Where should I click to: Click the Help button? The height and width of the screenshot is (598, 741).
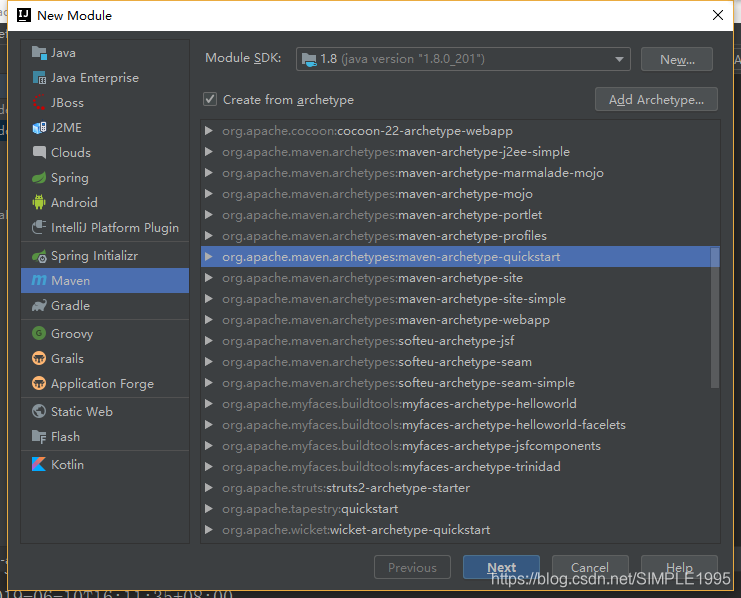(x=679, y=567)
